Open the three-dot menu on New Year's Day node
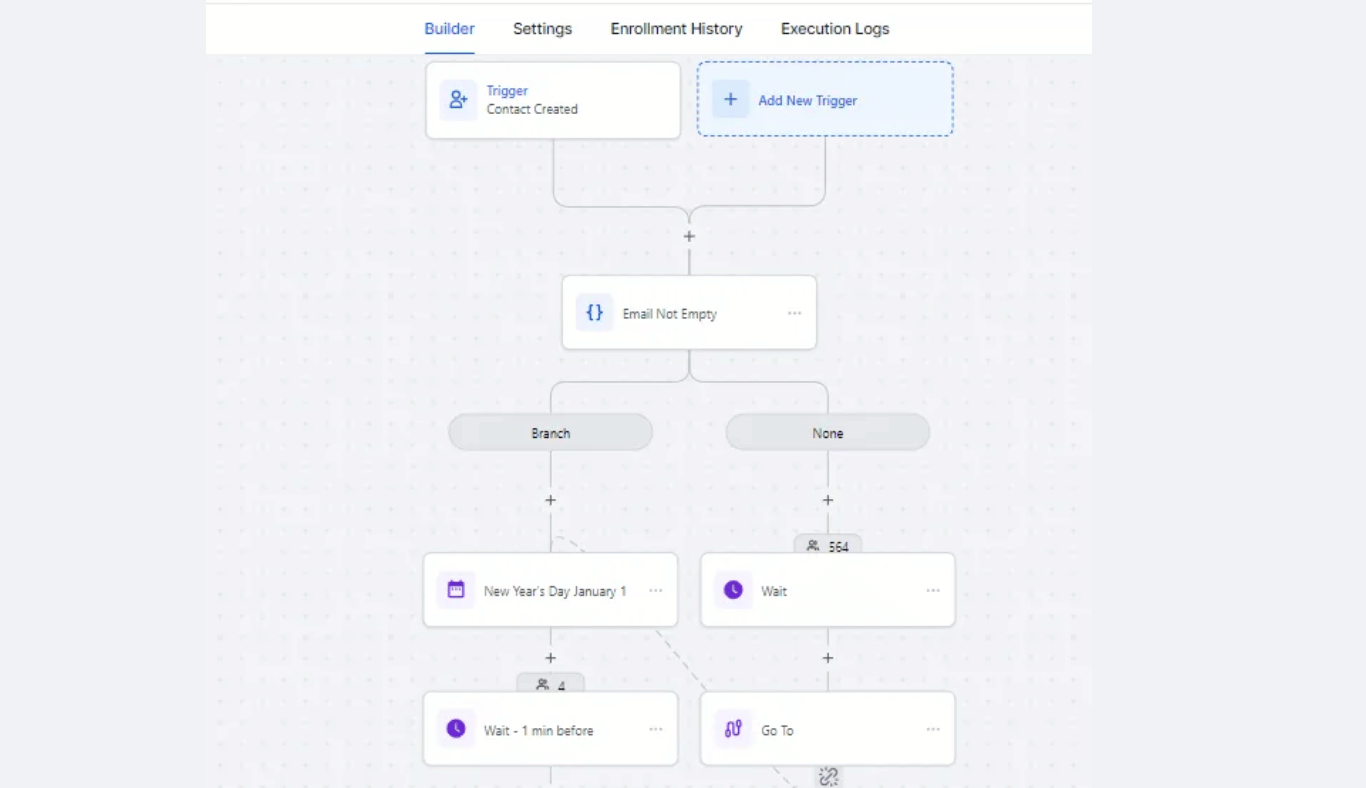 click(x=656, y=590)
